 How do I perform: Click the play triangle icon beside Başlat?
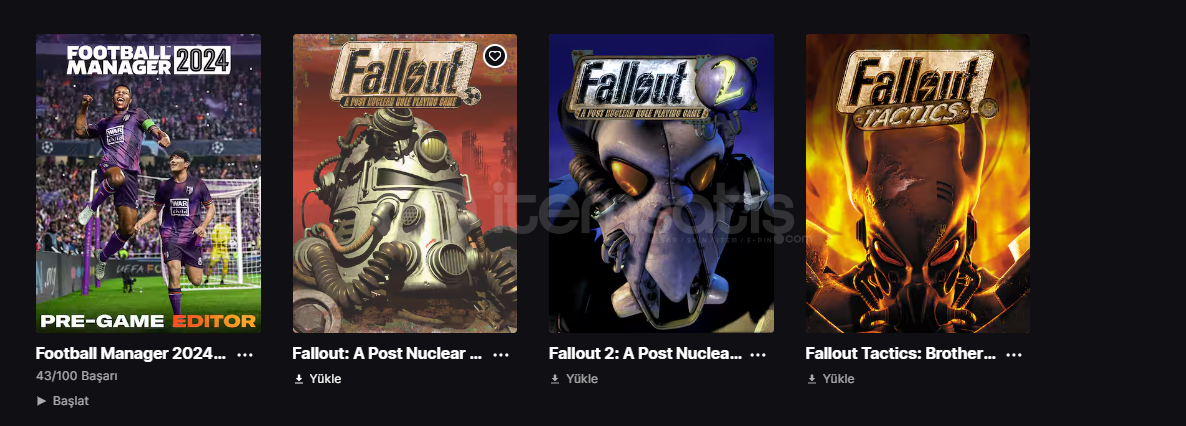[x=42, y=401]
